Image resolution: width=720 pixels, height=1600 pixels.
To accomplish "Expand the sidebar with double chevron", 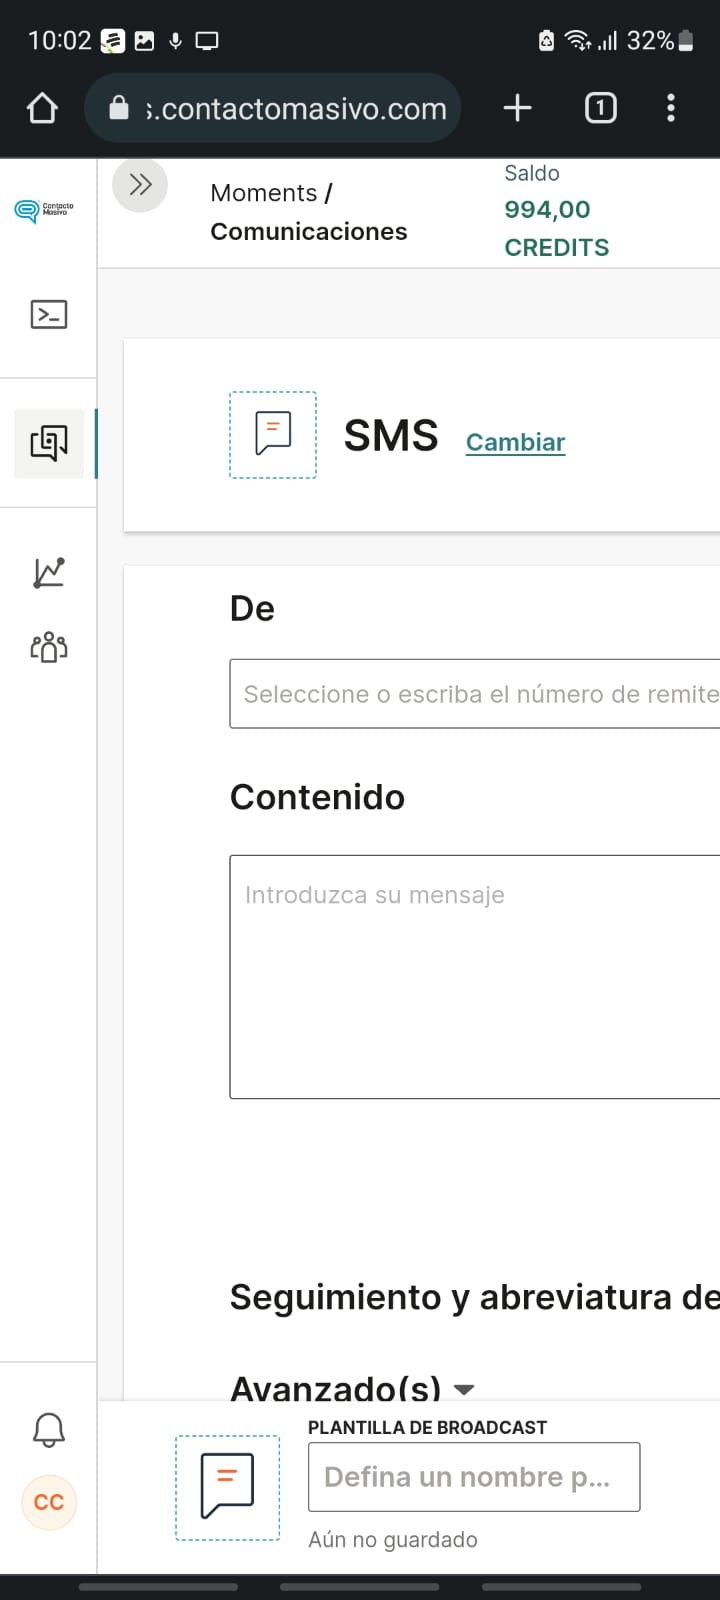I will (x=140, y=185).
